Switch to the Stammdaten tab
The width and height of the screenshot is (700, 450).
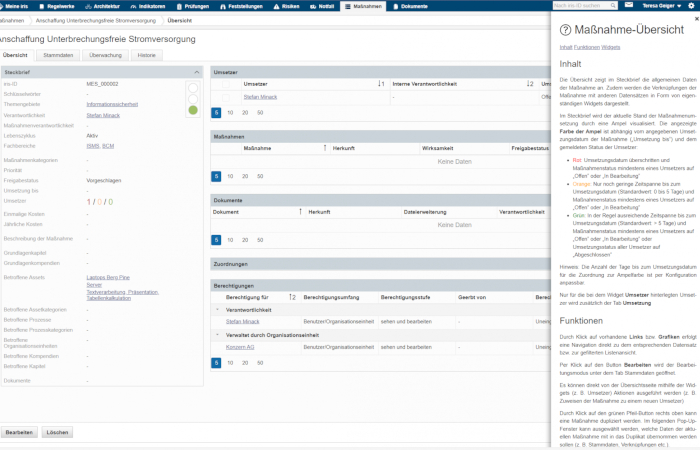pos(58,55)
